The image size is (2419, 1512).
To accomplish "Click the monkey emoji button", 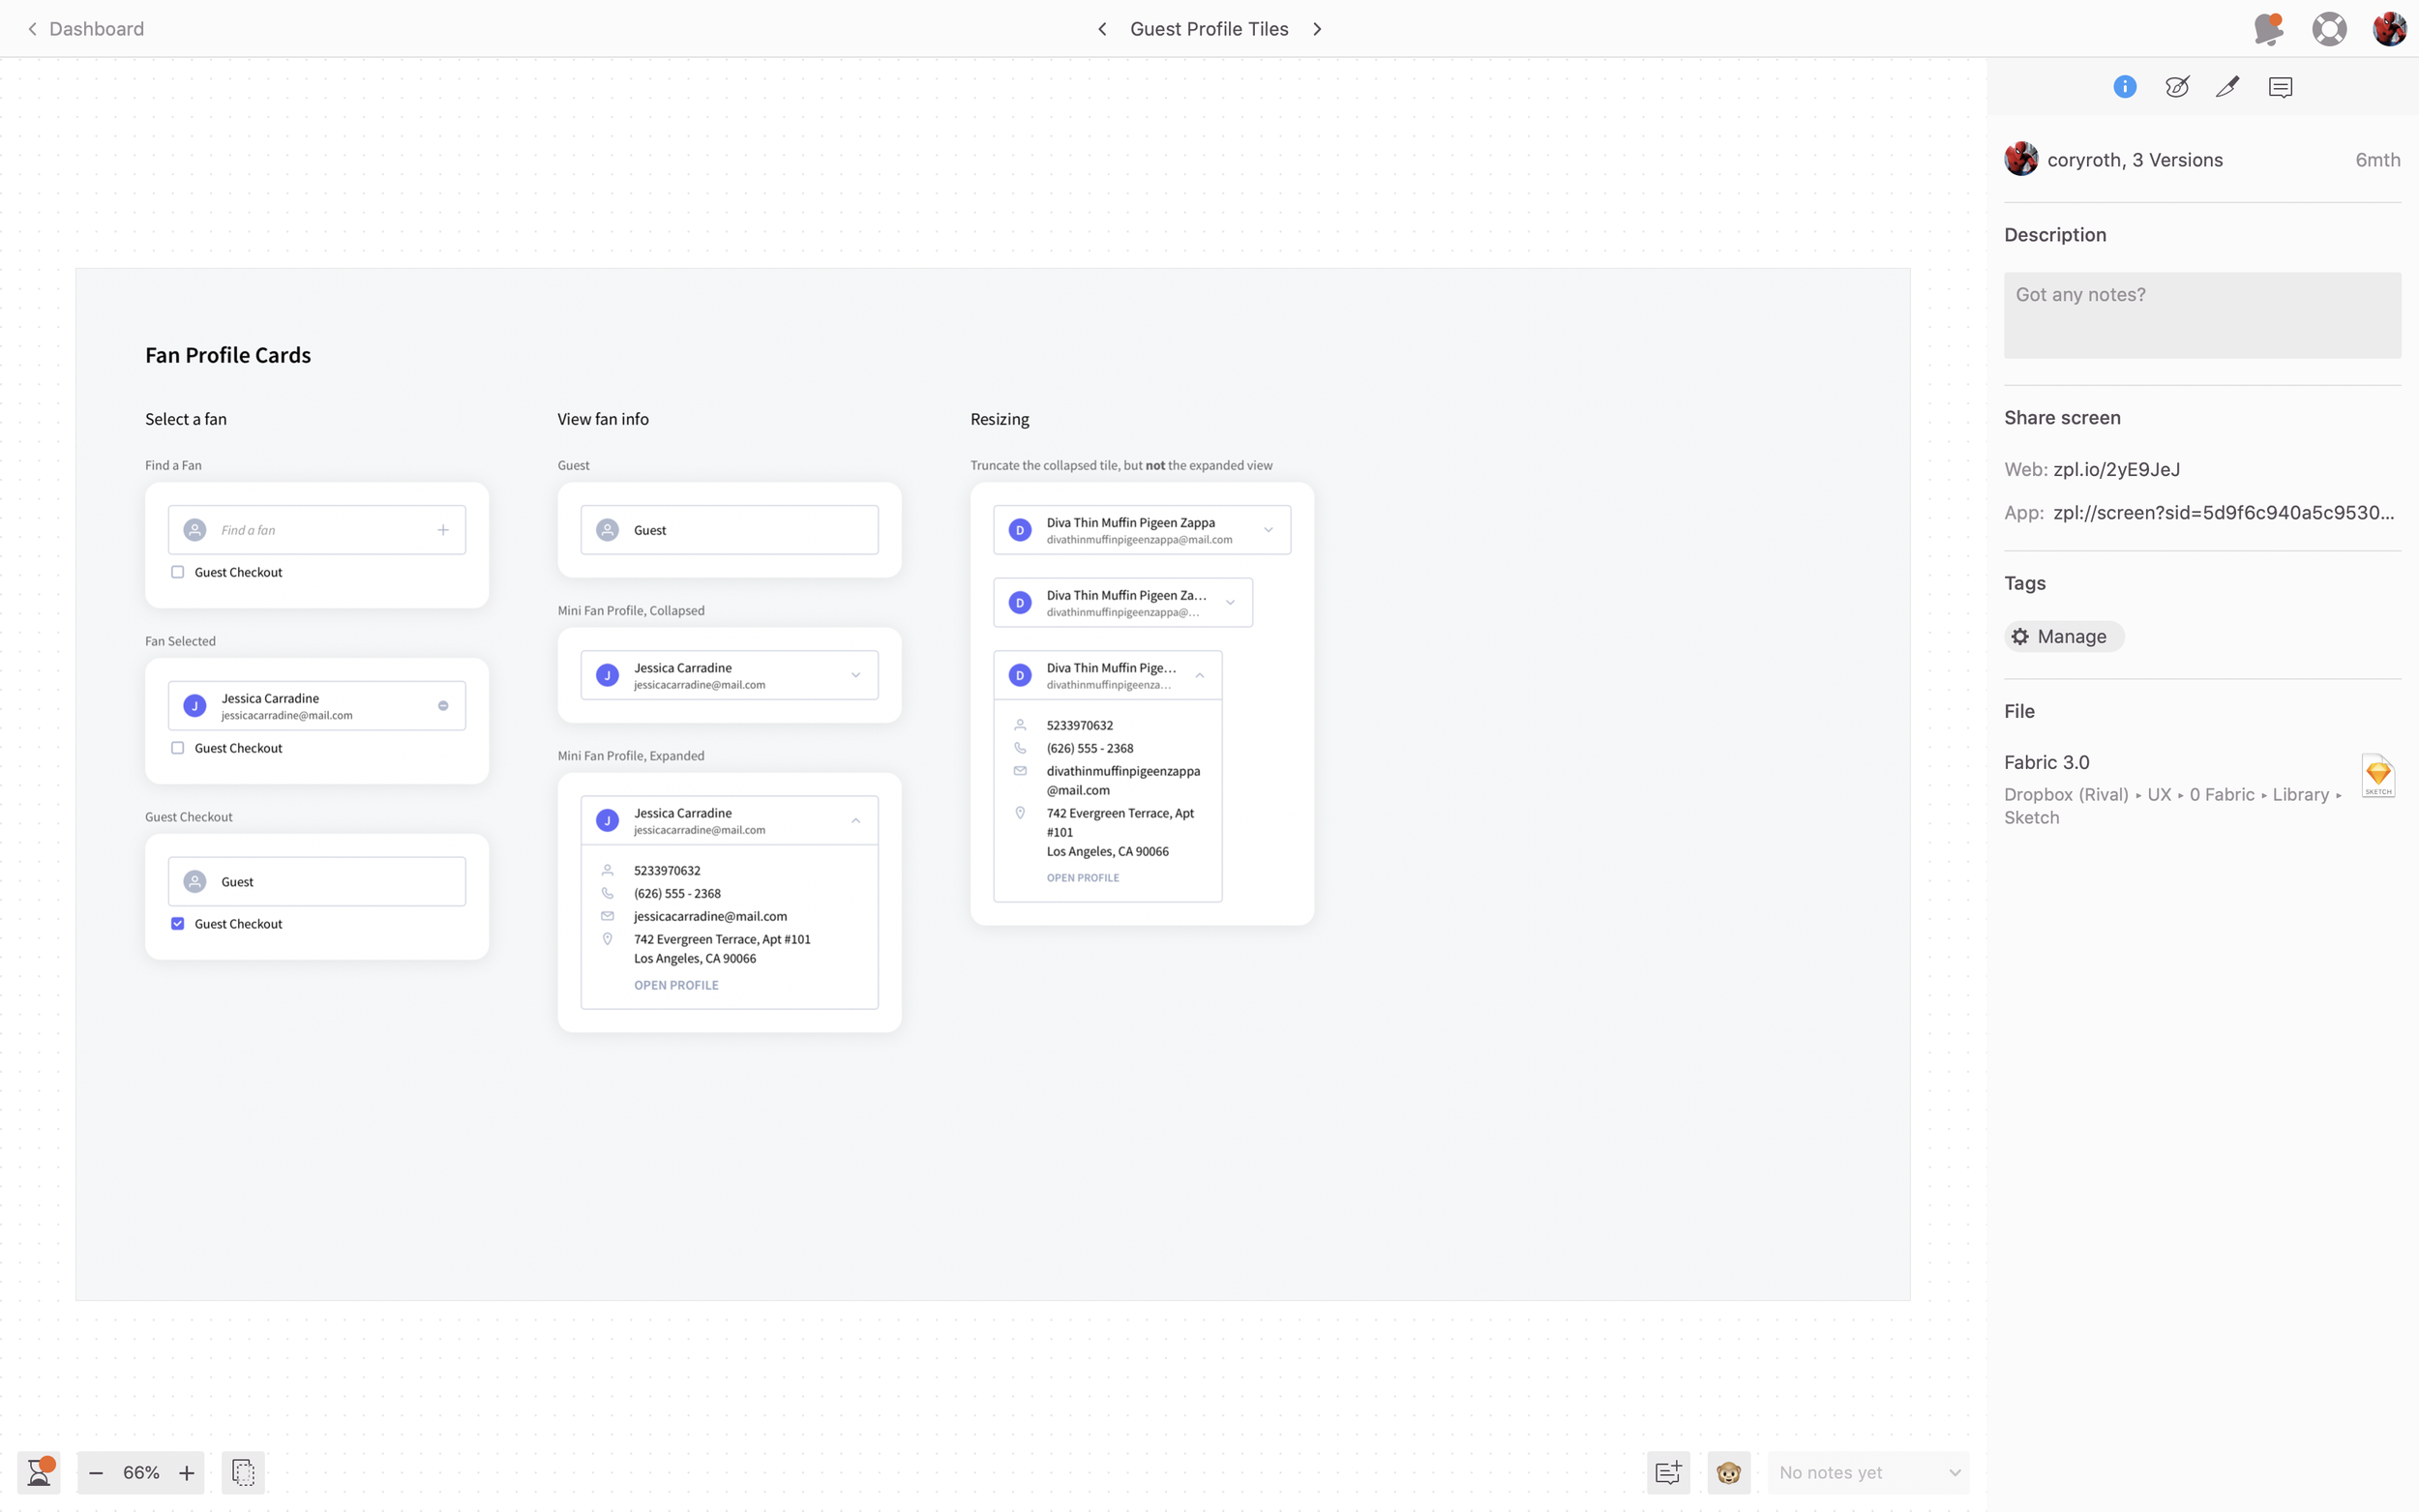I will pos(1729,1472).
